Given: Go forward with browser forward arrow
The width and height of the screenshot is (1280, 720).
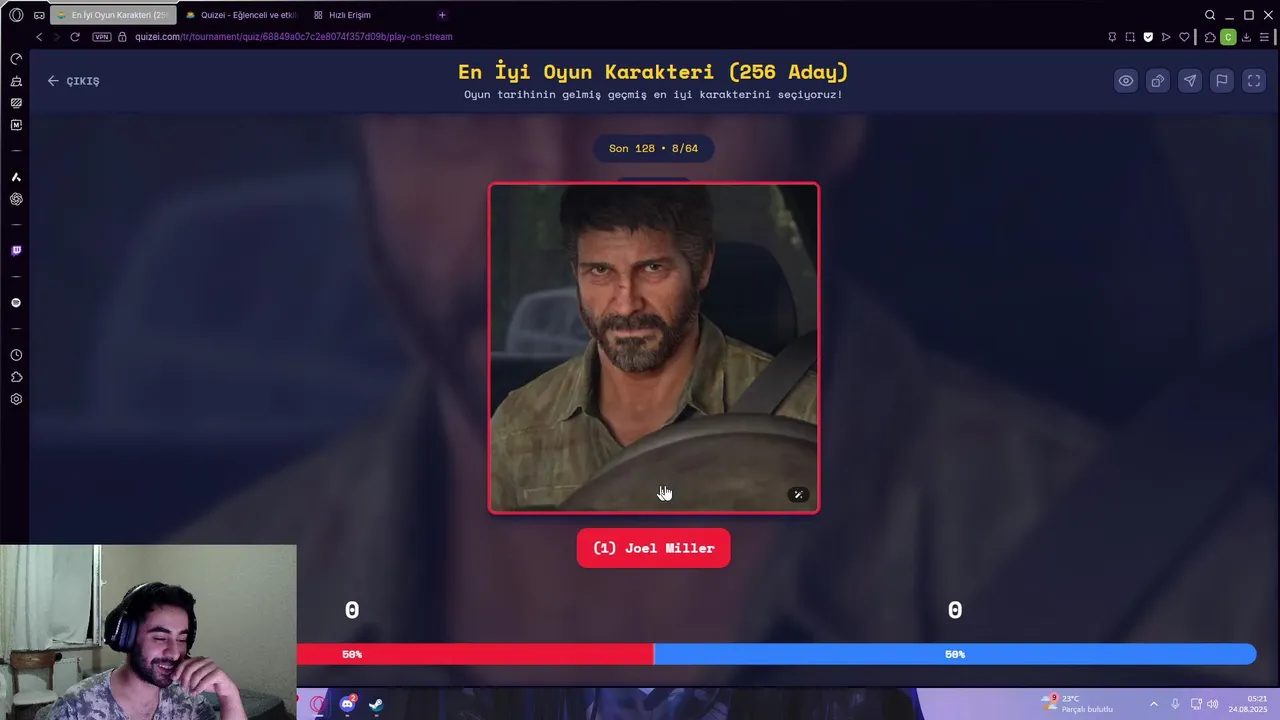Looking at the screenshot, I should [x=56, y=37].
